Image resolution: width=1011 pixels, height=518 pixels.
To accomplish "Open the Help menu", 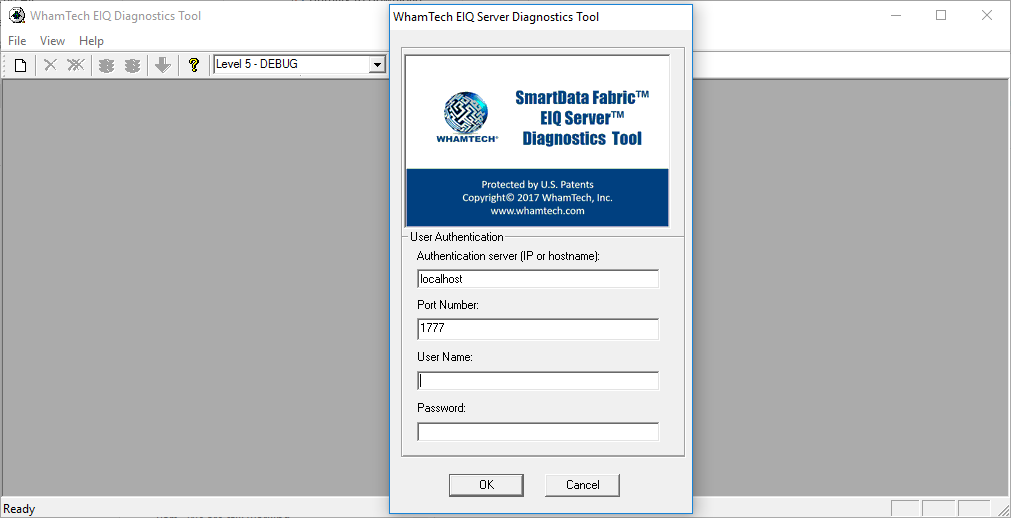I will (92, 41).
